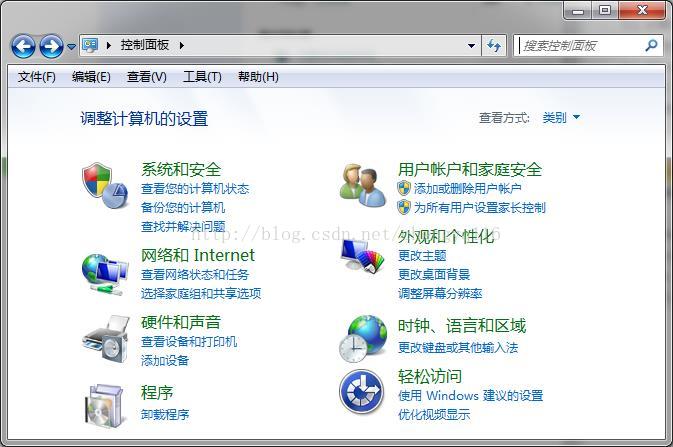Expand the breadcrumb arrow after 控制面板
The image size is (673, 447).
[x=182, y=45]
